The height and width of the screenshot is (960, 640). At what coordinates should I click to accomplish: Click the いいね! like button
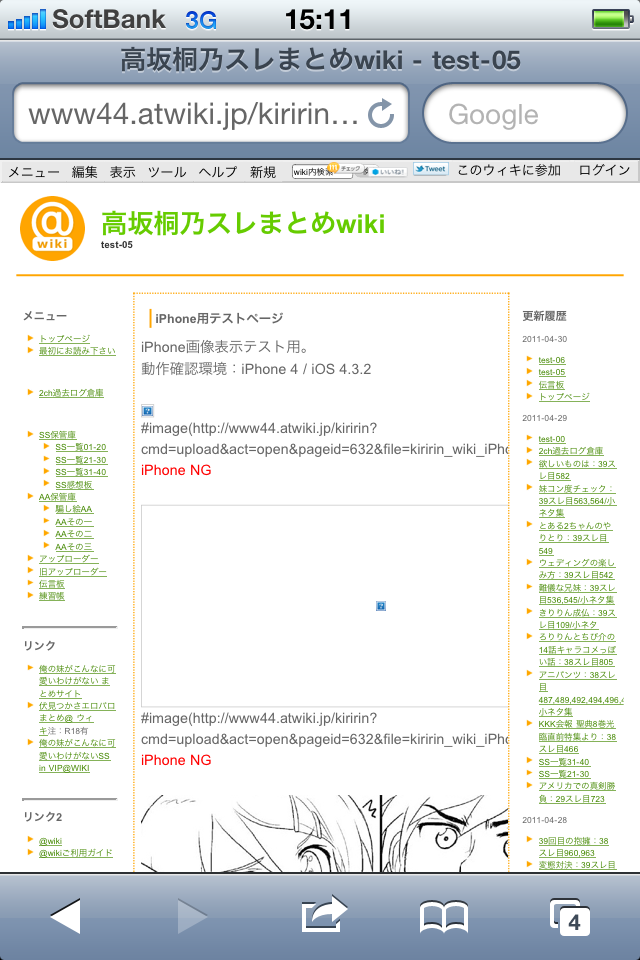pos(388,171)
